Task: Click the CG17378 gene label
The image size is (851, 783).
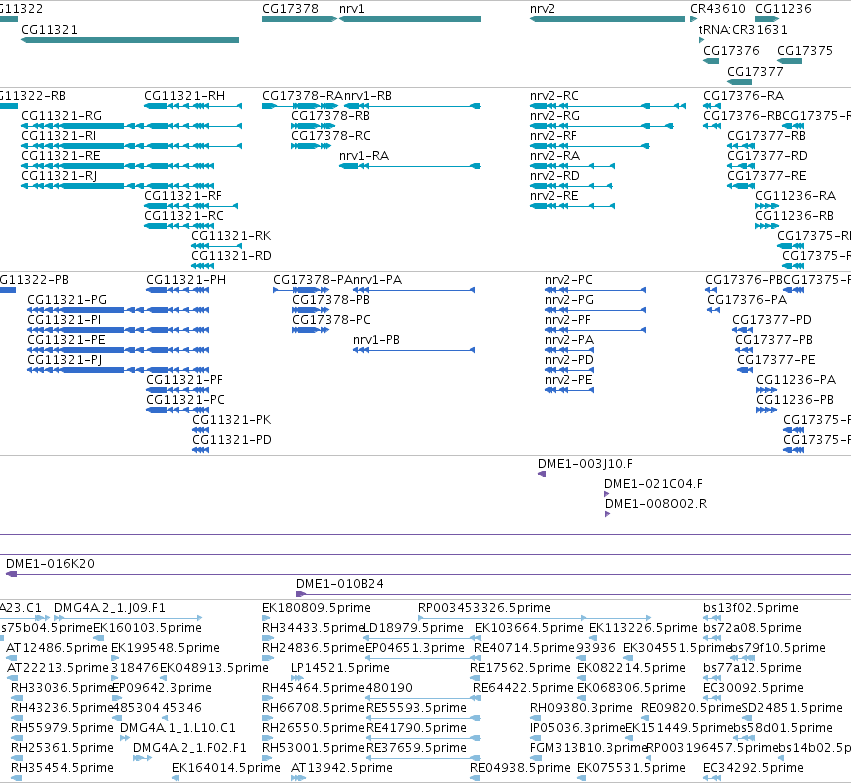Action: 290,9
